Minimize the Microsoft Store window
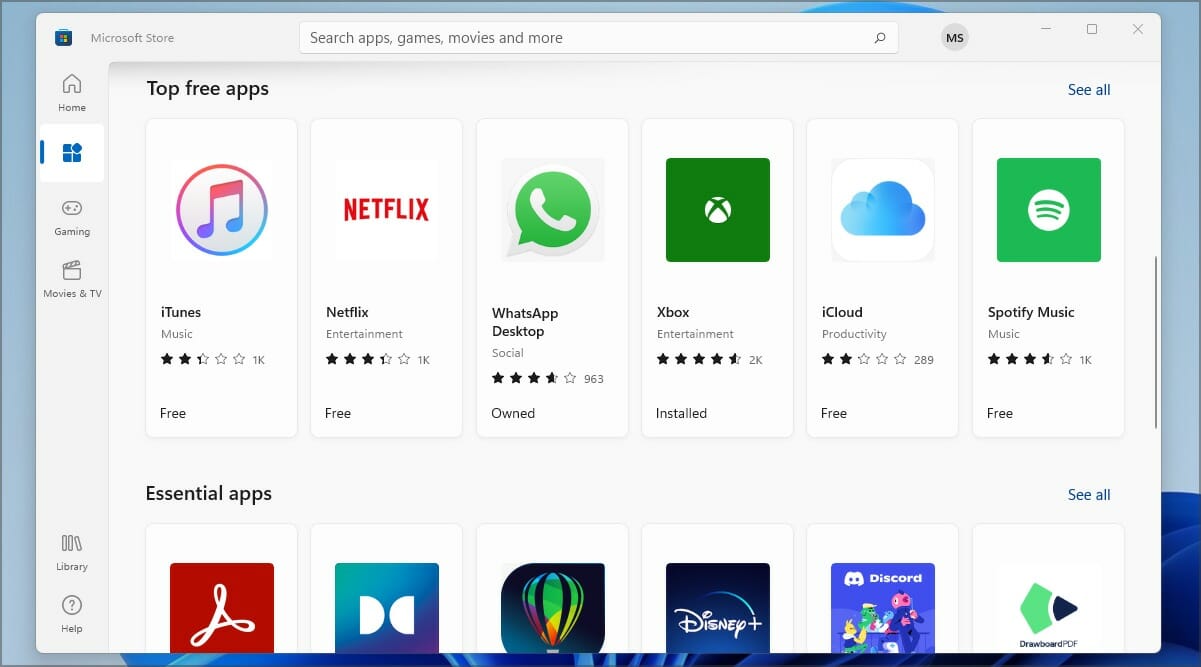This screenshot has width=1201, height=667. (x=1046, y=30)
